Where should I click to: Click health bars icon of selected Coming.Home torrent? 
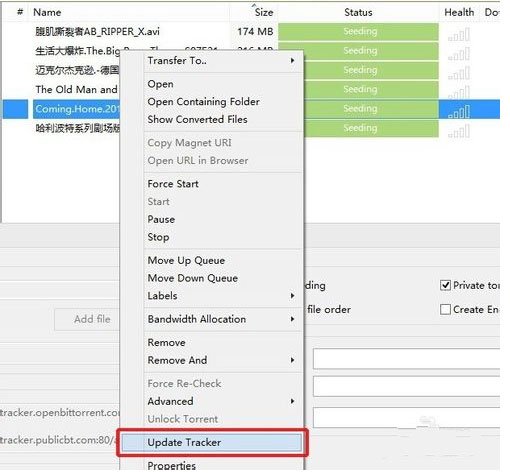click(459, 112)
